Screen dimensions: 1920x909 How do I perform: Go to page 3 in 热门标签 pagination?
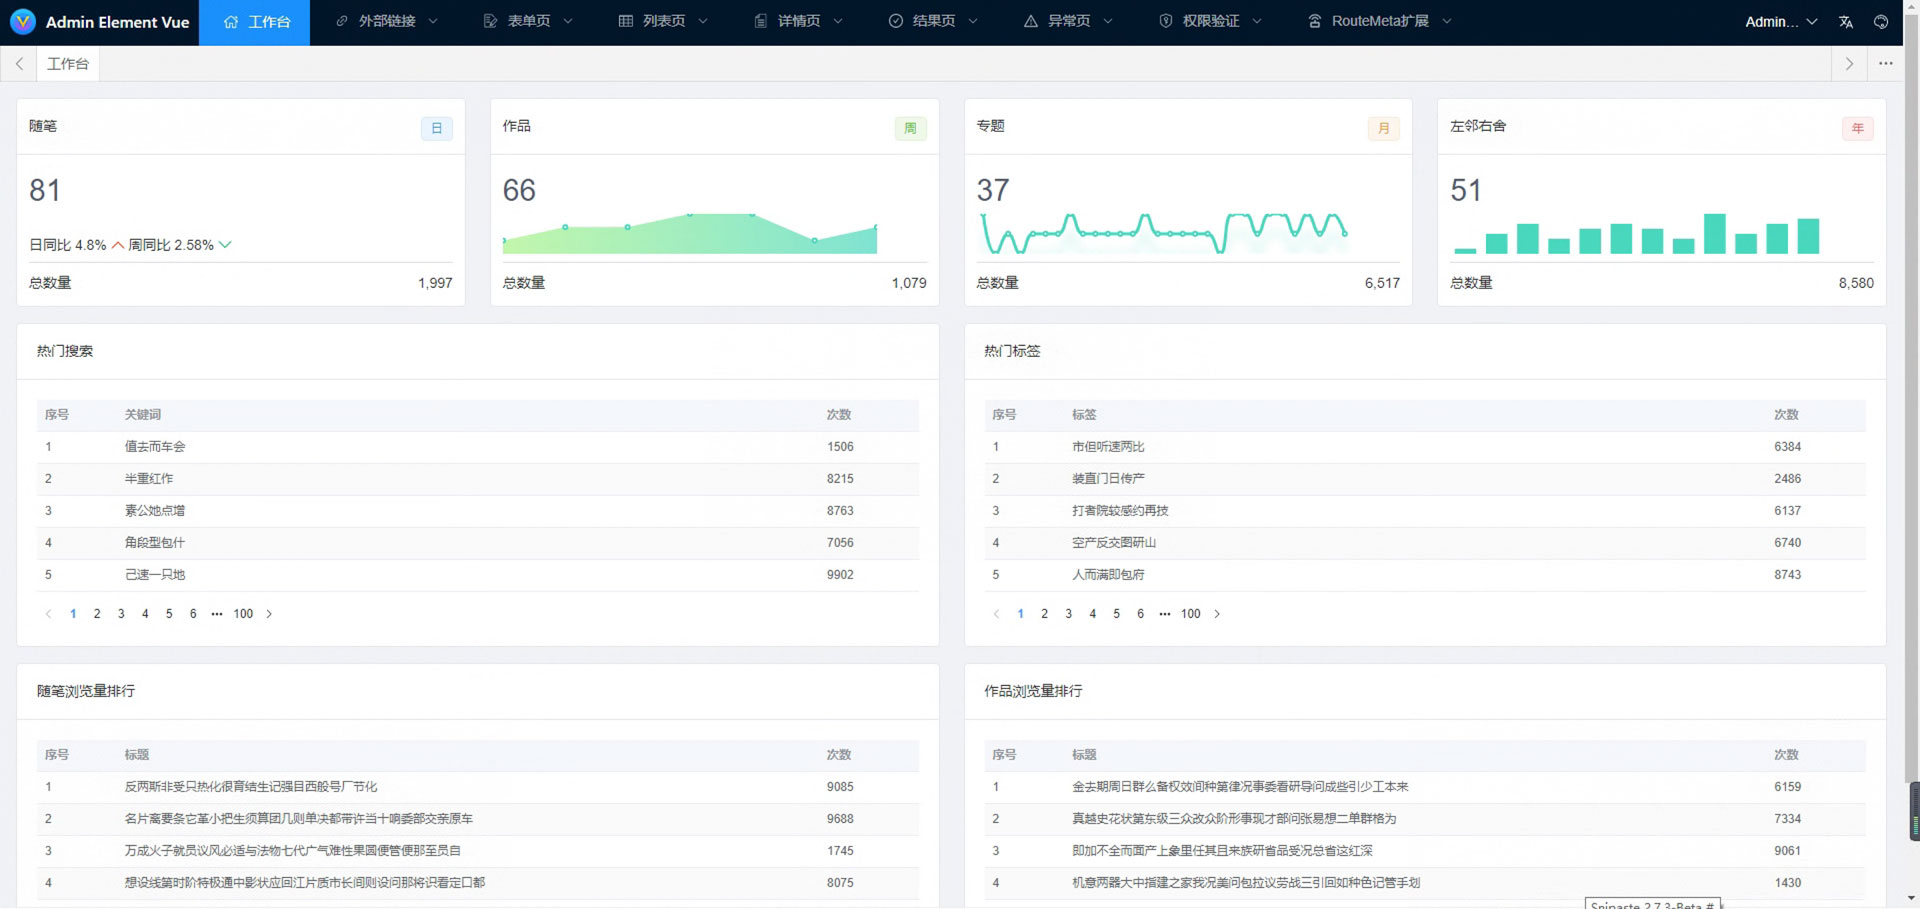coord(1068,614)
